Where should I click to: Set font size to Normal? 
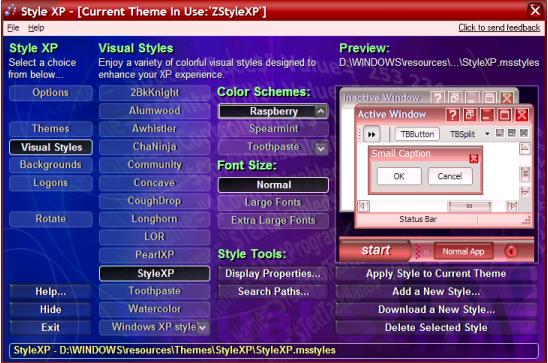click(273, 185)
